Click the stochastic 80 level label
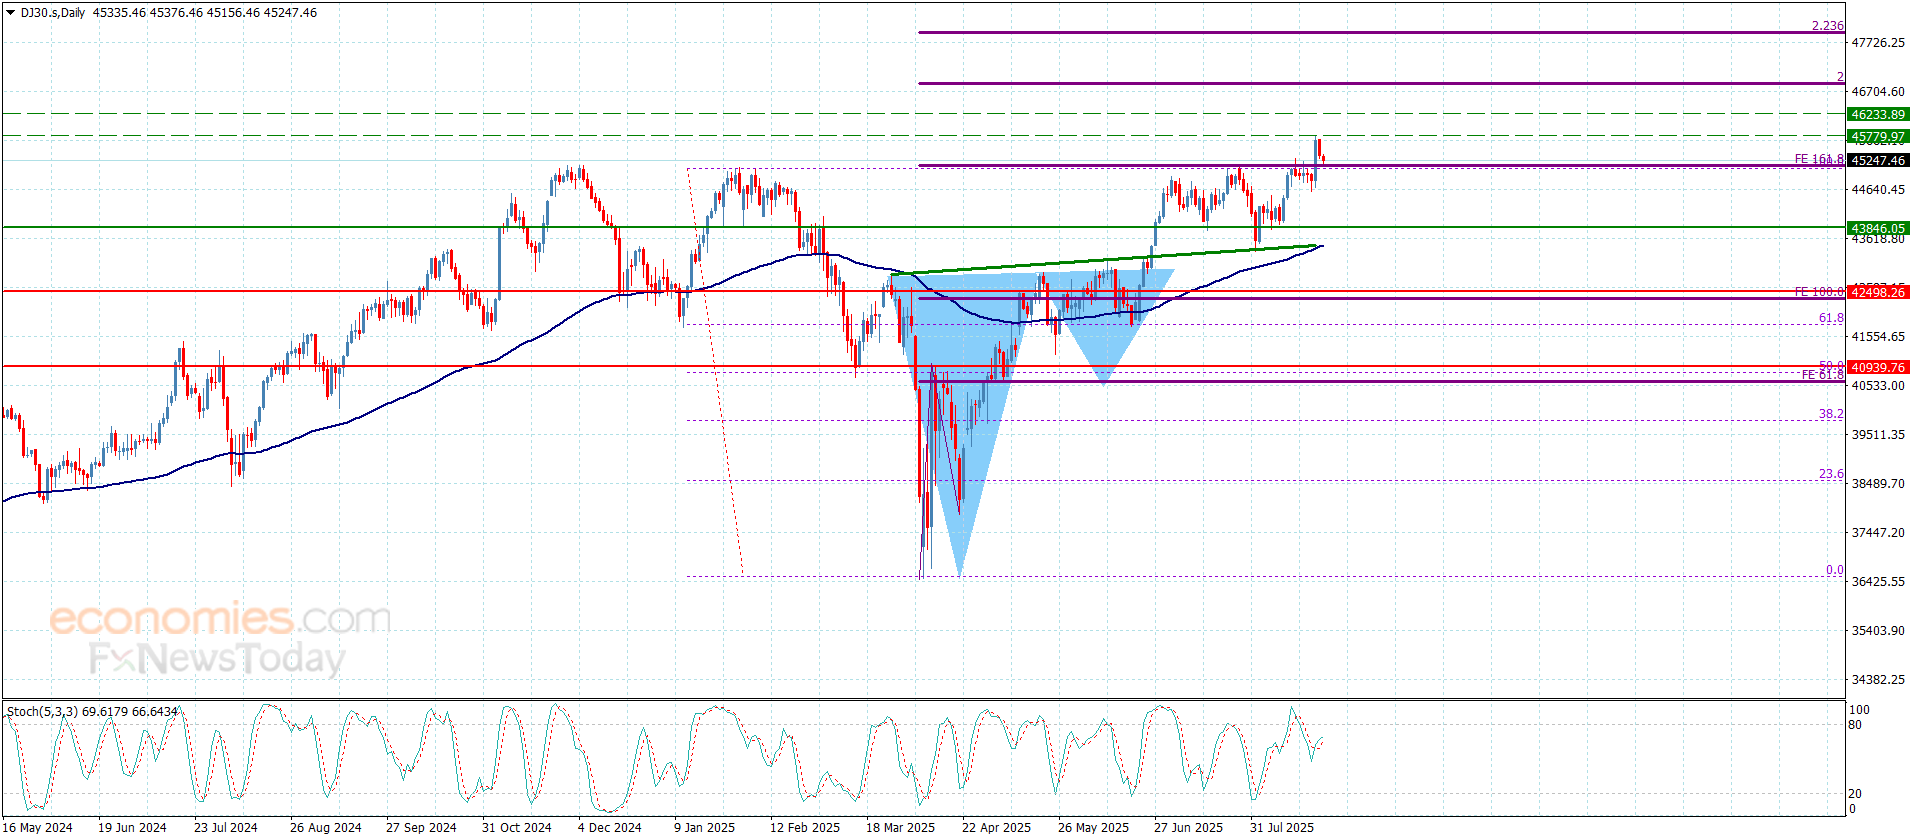 point(1856,725)
